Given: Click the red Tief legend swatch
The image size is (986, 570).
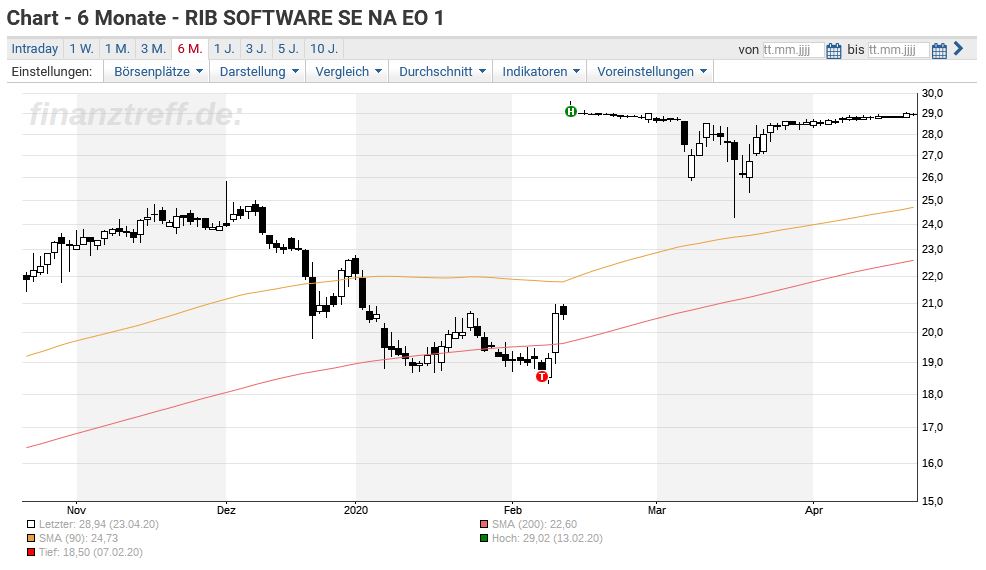Looking at the screenshot, I should tap(31, 552).
